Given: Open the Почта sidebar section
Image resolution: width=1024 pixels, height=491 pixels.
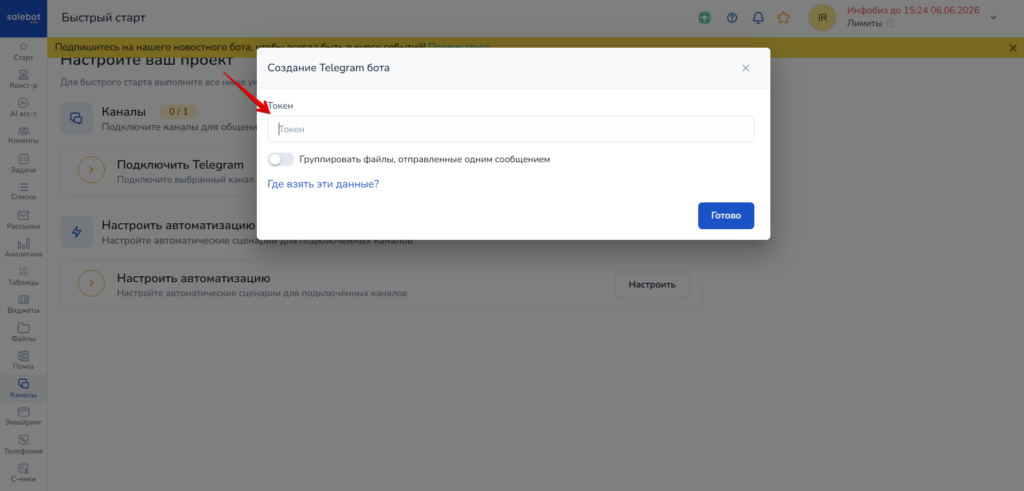Looking at the screenshot, I should pos(24,360).
